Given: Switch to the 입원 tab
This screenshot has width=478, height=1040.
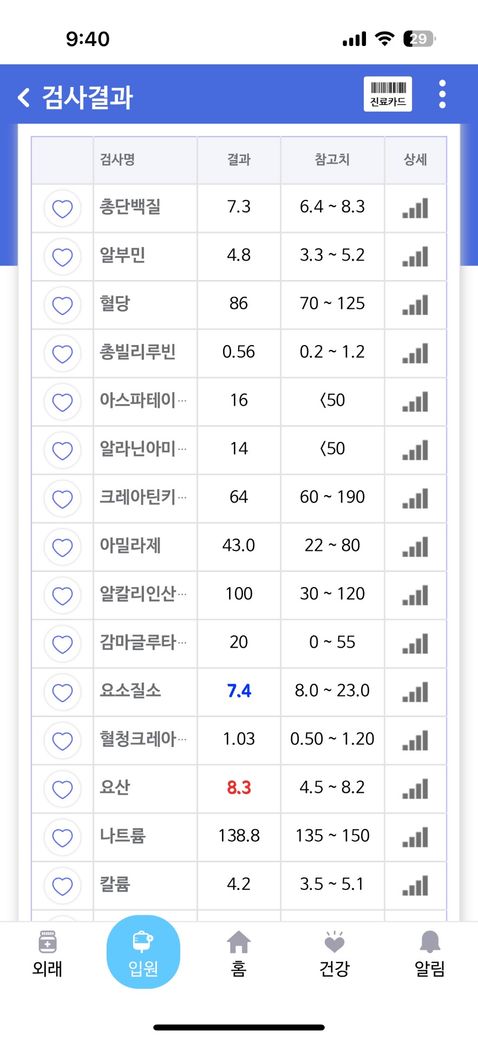Looking at the screenshot, I should click(x=143, y=952).
